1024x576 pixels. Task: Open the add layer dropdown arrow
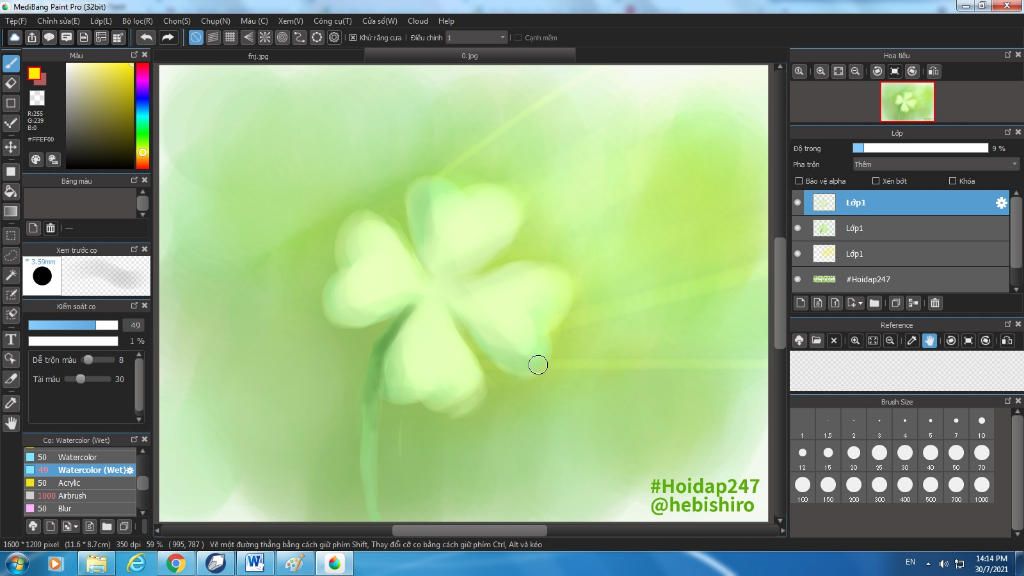point(860,304)
